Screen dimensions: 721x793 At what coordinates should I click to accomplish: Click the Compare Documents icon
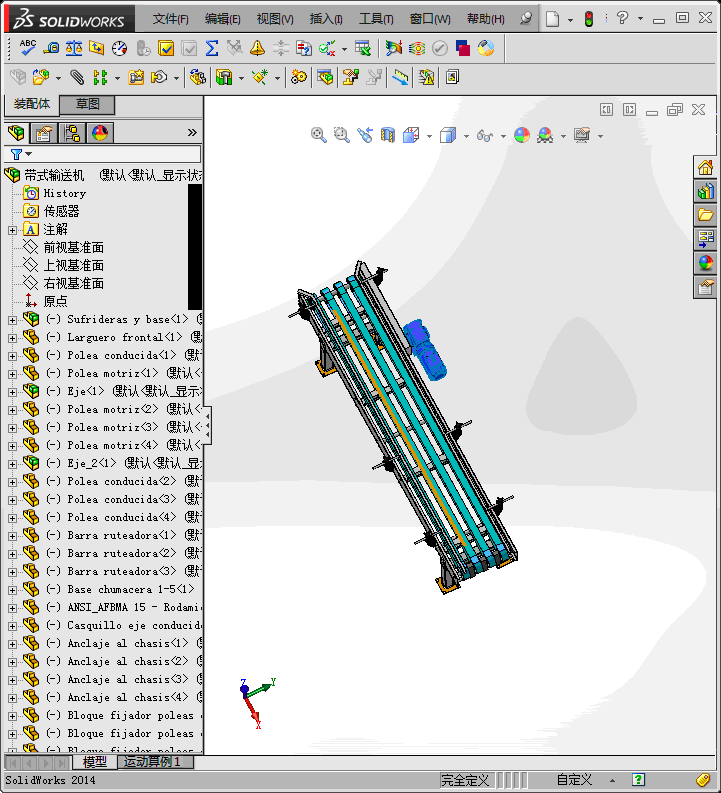coord(303,49)
